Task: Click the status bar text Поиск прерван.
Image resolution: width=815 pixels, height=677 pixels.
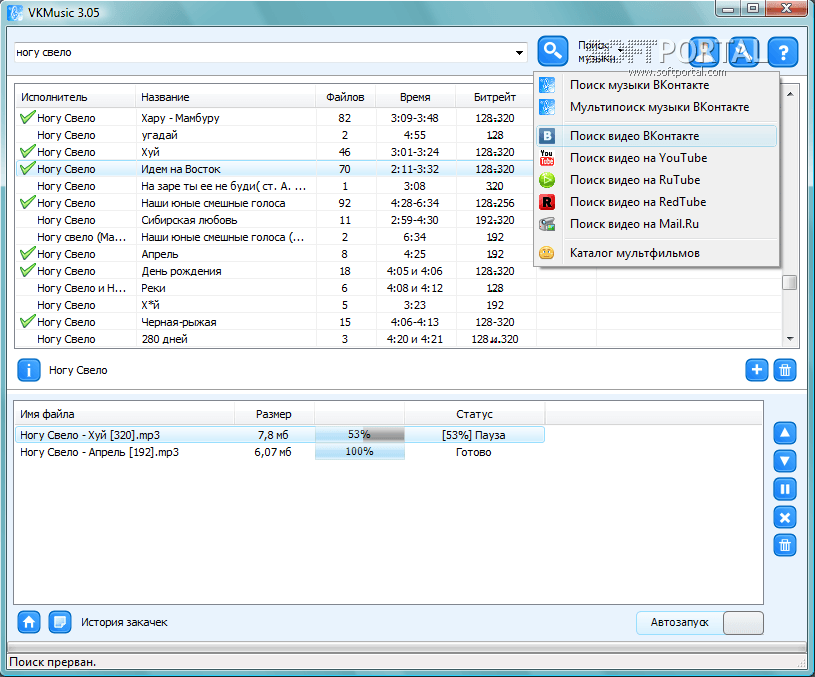Action: pyautogui.click(x=52, y=662)
